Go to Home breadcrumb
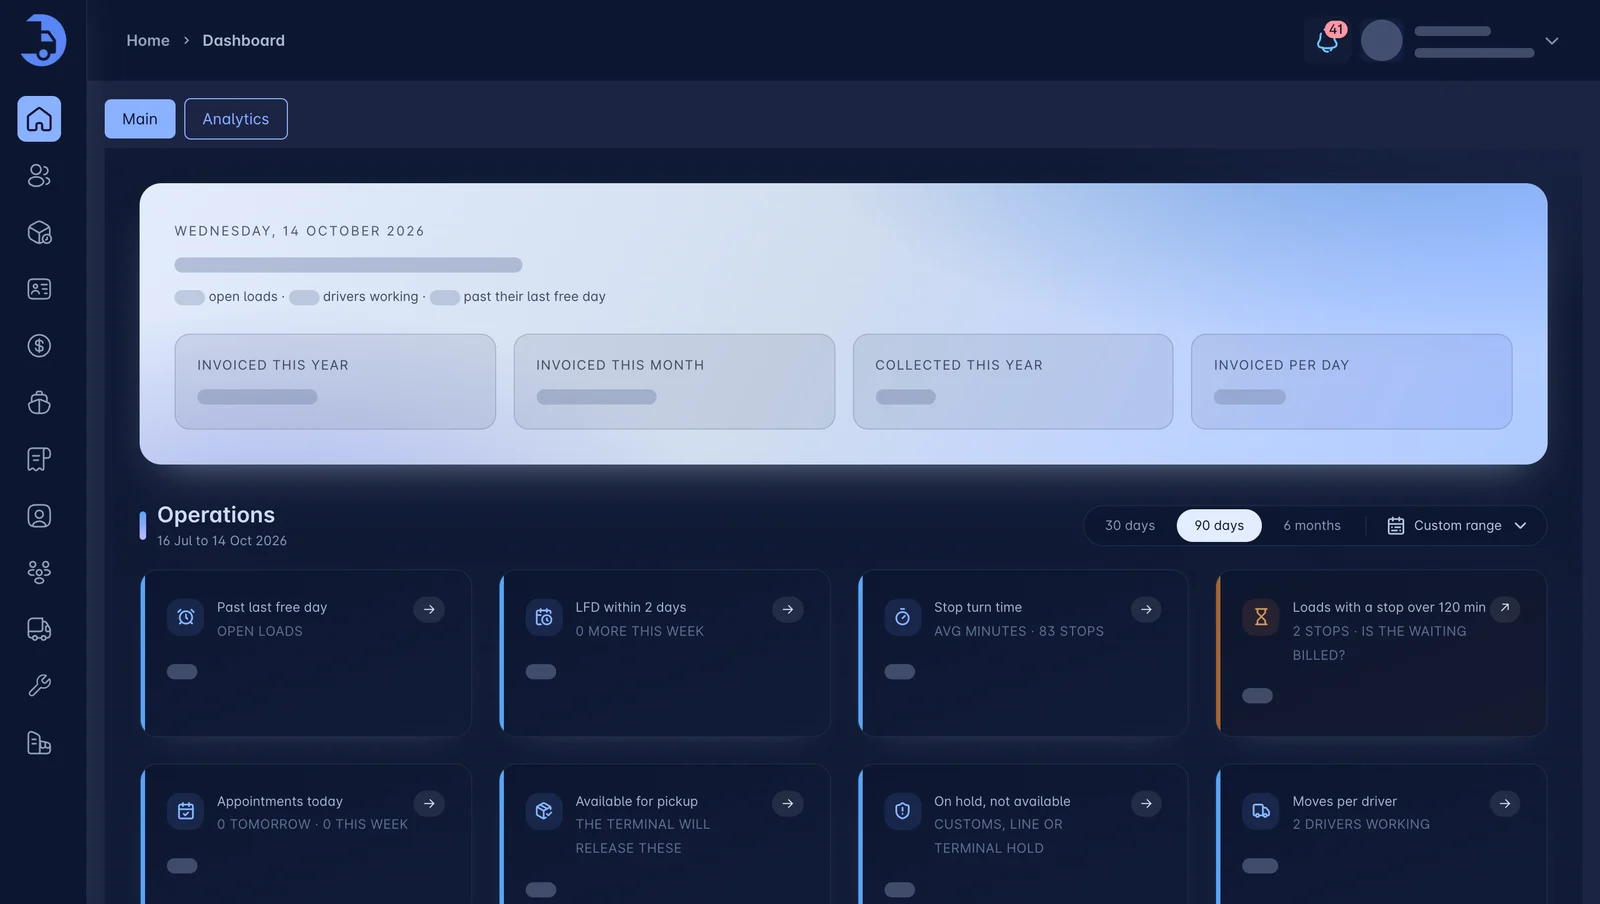1600x904 pixels. (x=148, y=41)
